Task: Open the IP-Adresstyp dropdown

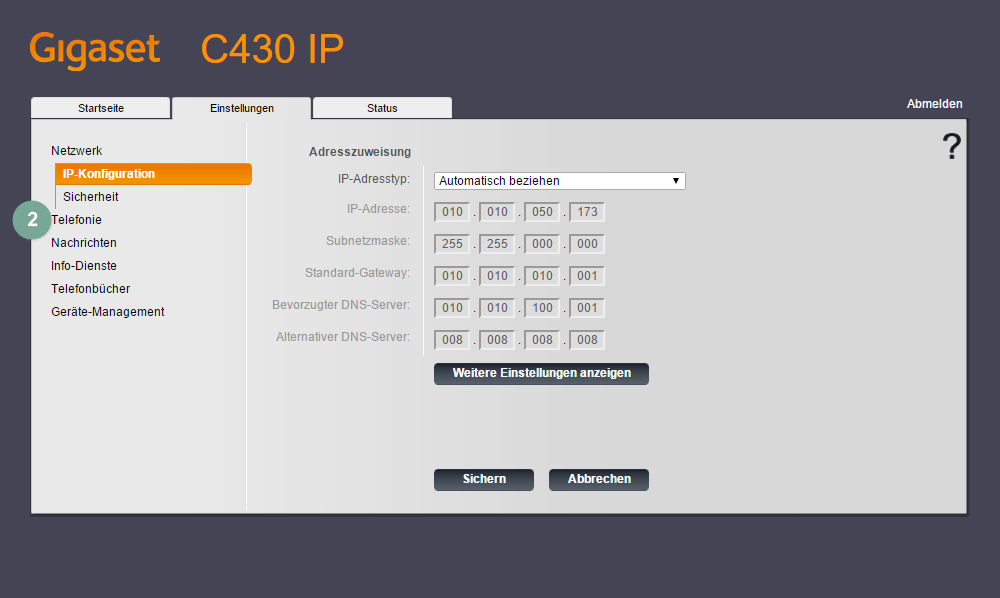Action: point(559,181)
